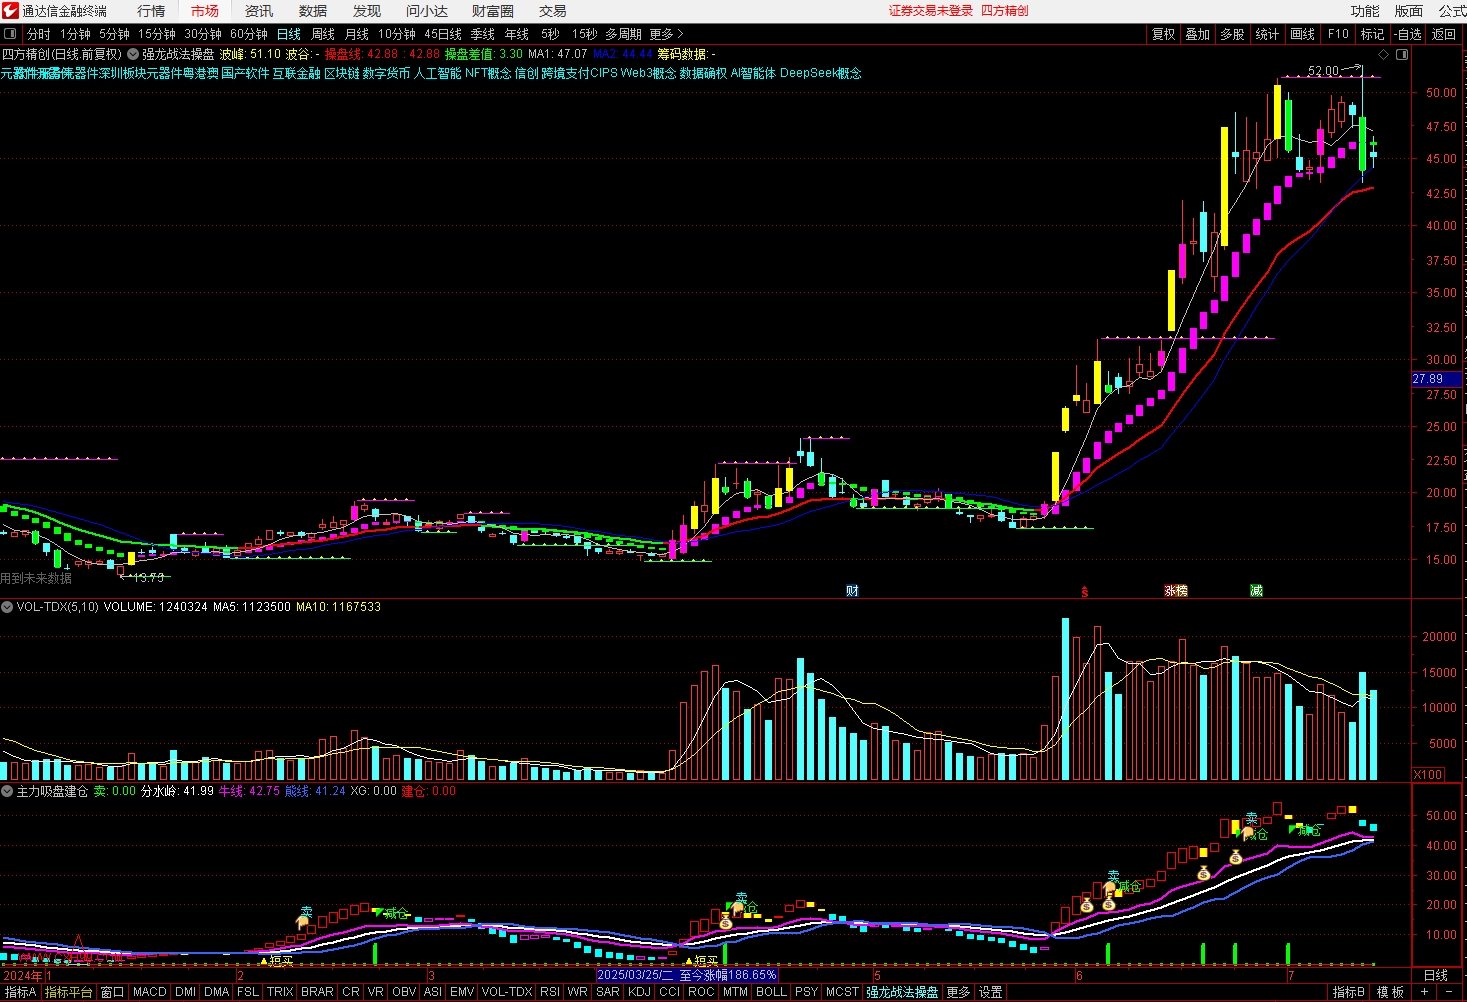Select the 5分钟 timeframe
Viewport: 1467px width, 1002px height.
114,34
